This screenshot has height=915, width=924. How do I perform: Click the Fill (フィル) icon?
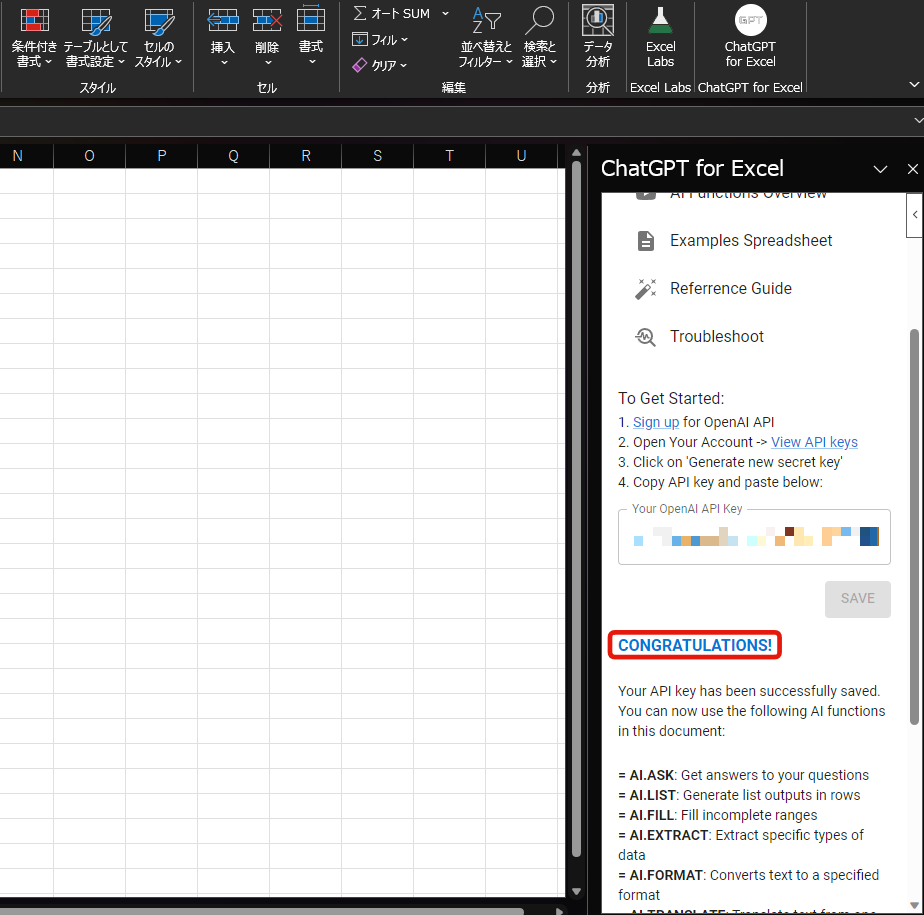coord(359,39)
